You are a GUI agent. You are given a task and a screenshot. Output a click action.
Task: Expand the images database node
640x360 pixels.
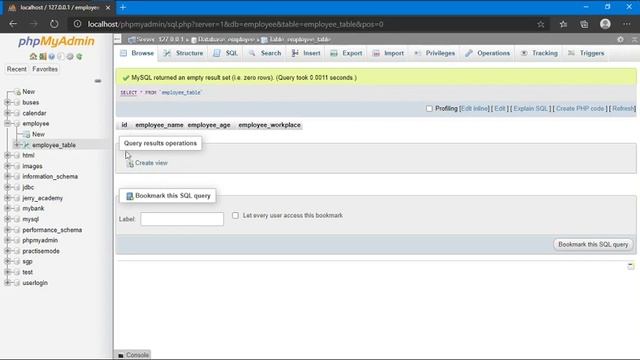[x=7, y=166]
